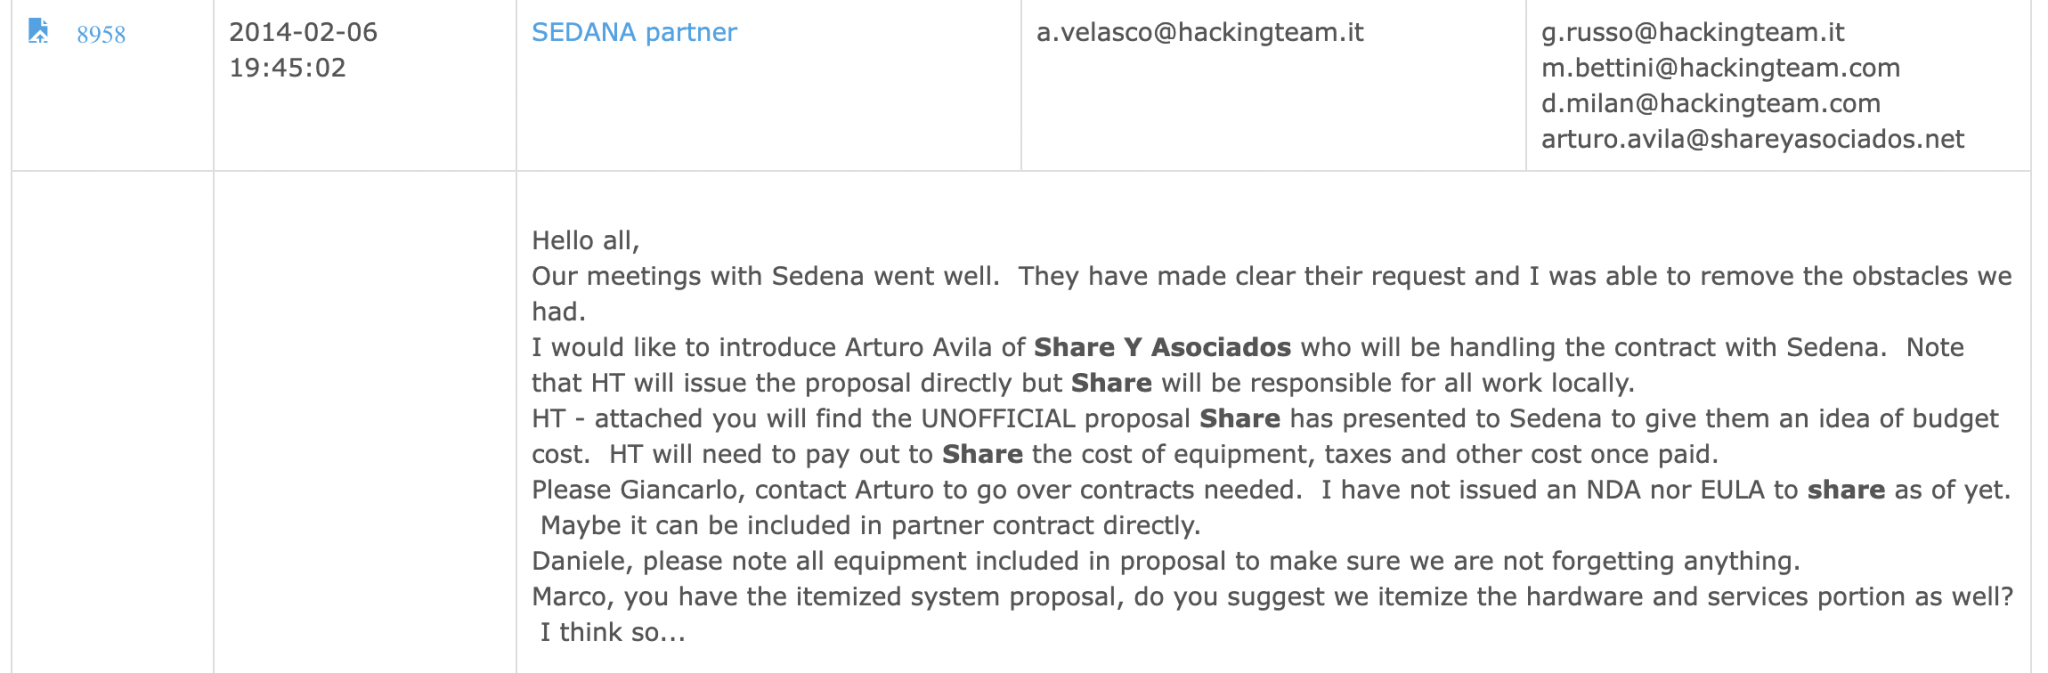Click bold Share Y Asociados text

[1162, 347]
